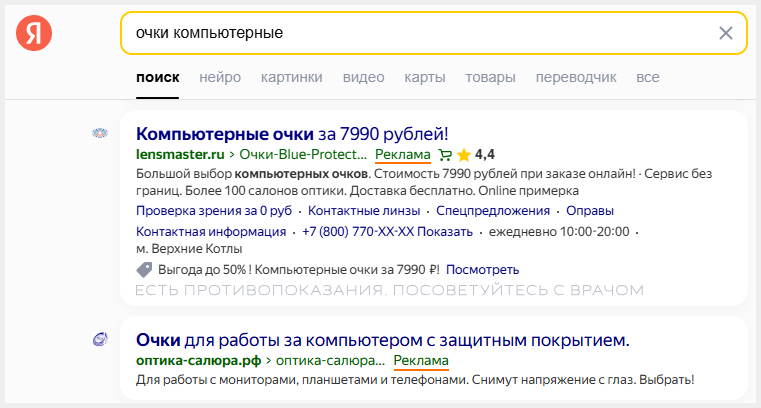Open the 'Оправы' sitelink
The height and width of the screenshot is (408, 761).
tap(590, 211)
